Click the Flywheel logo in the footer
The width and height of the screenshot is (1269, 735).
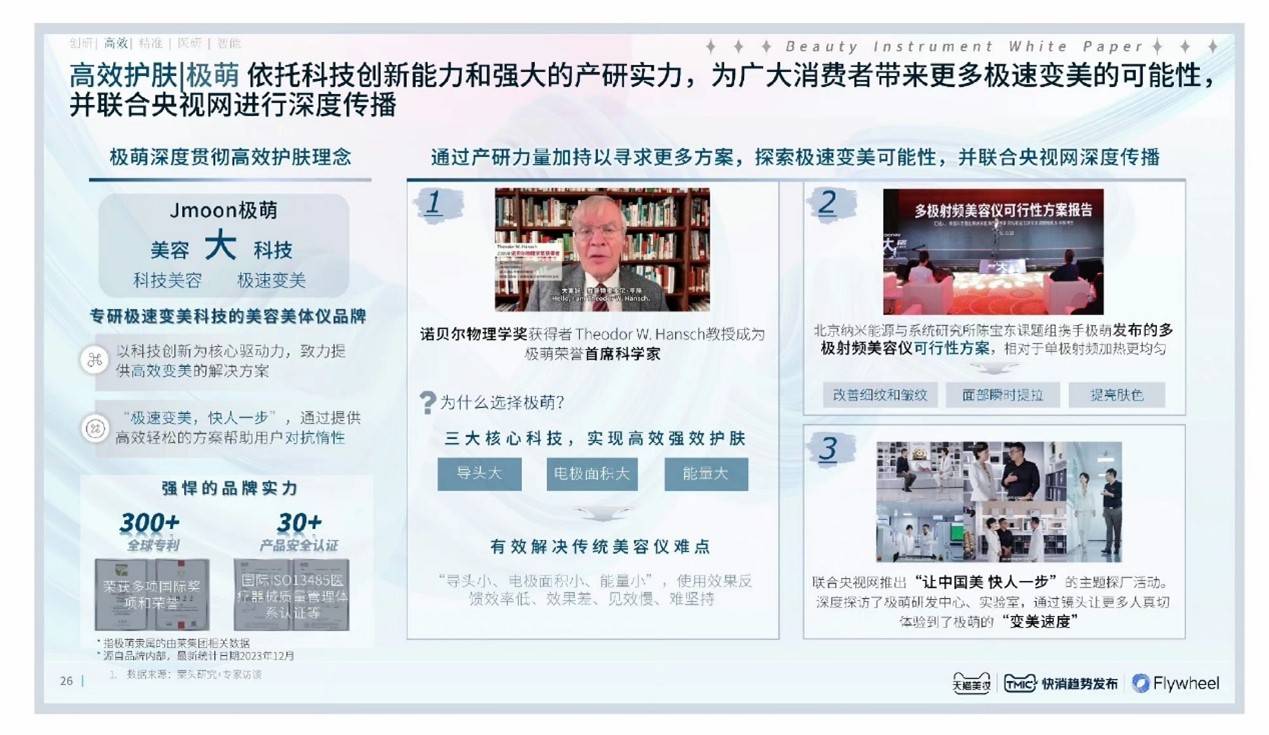[x=1176, y=683]
